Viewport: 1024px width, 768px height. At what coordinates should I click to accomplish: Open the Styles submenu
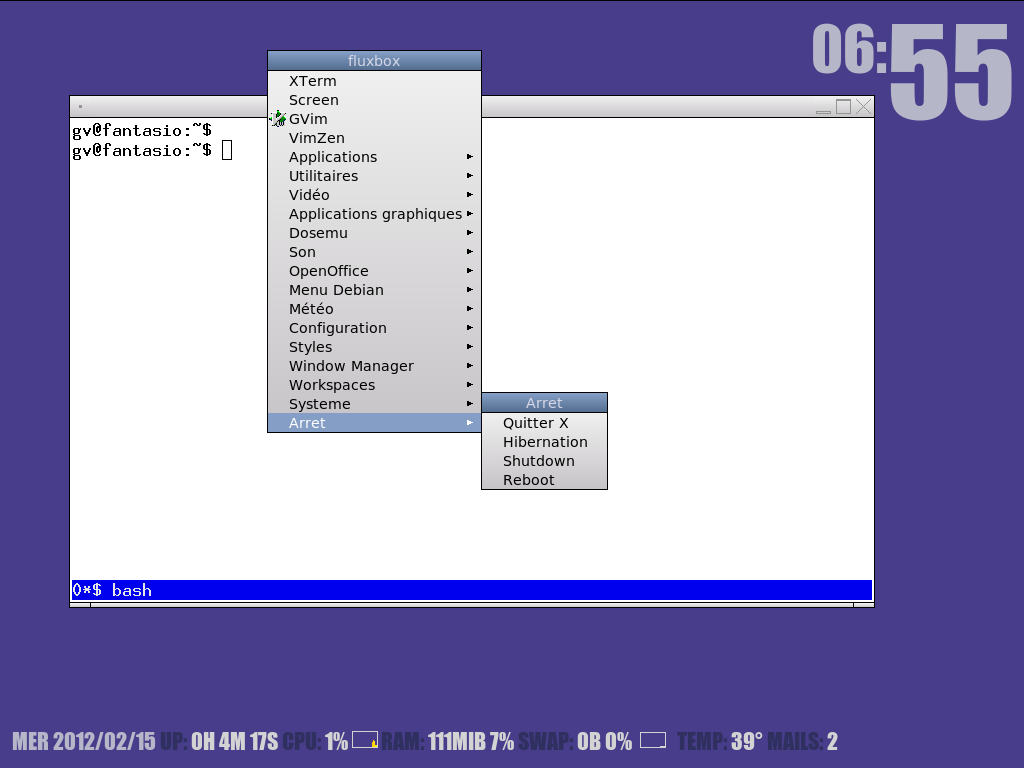point(374,346)
